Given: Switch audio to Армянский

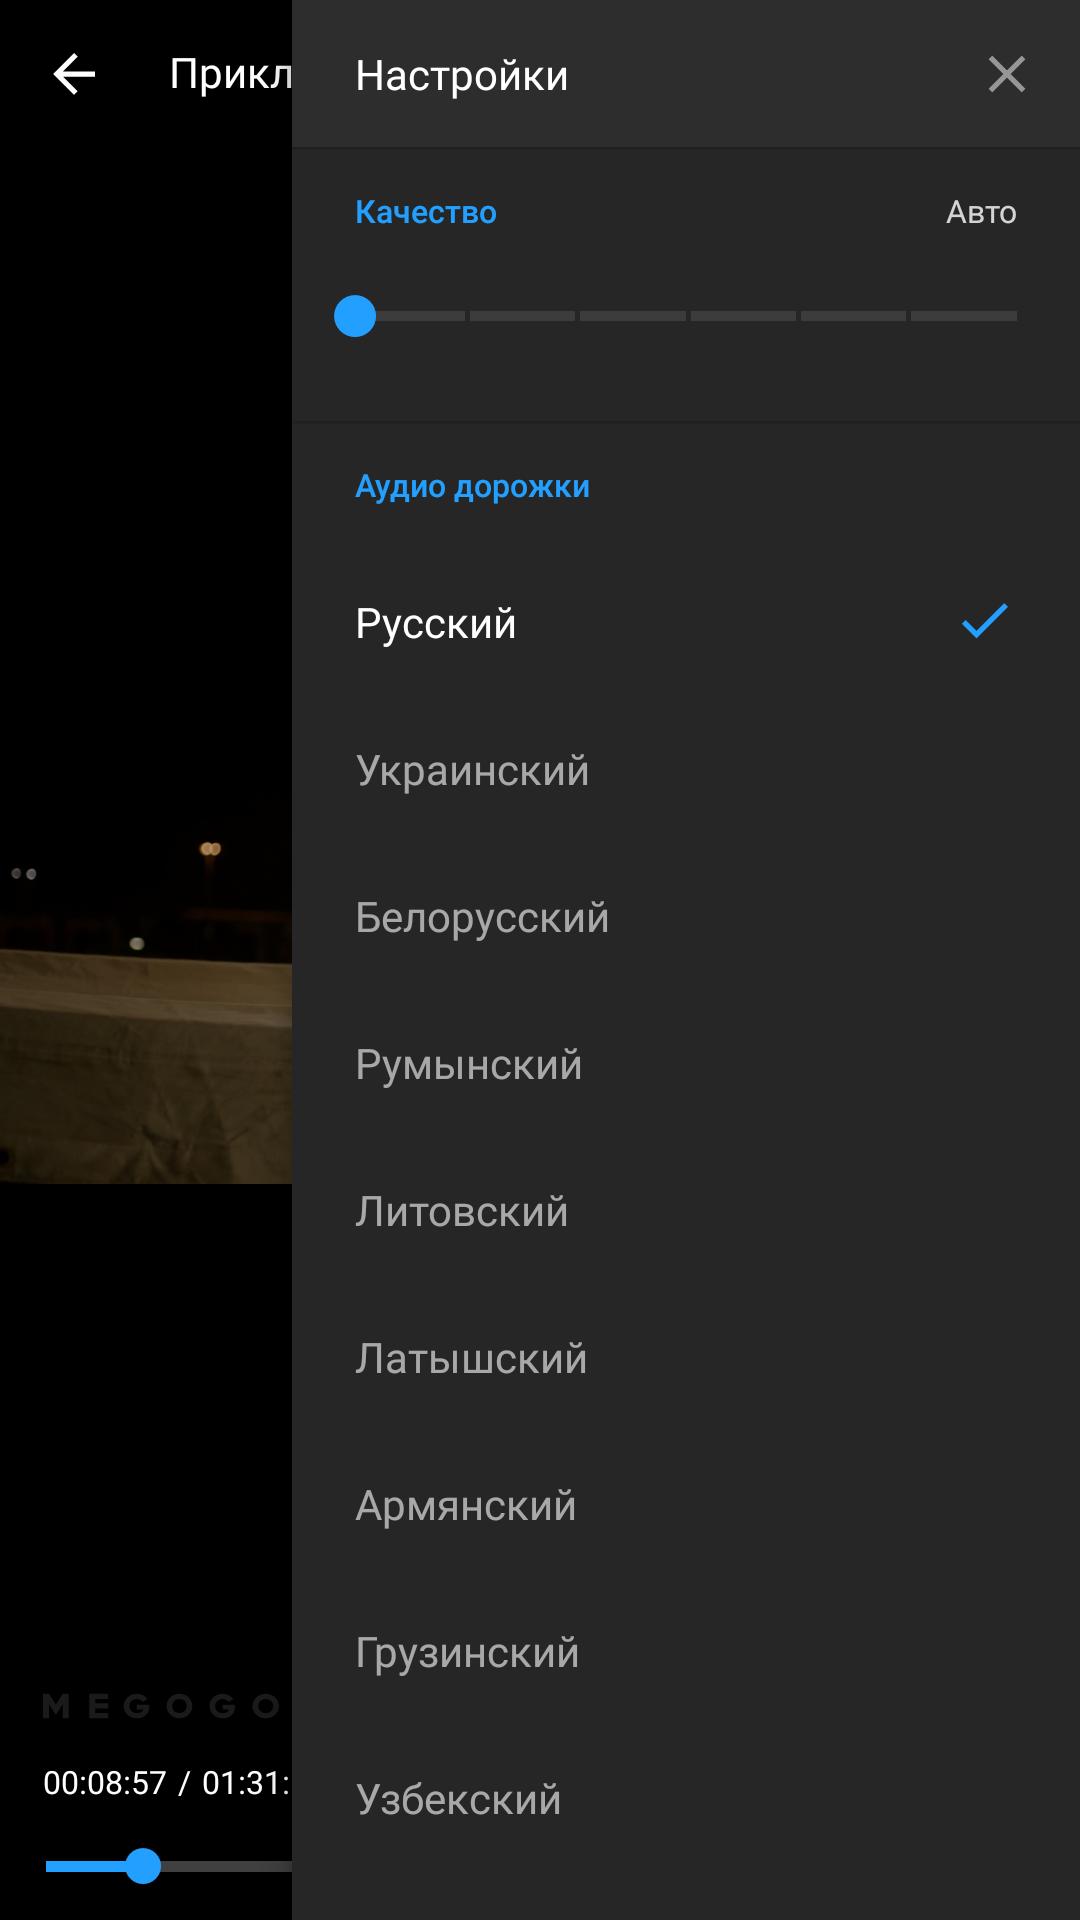Looking at the screenshot, I should coord(686,1505).
